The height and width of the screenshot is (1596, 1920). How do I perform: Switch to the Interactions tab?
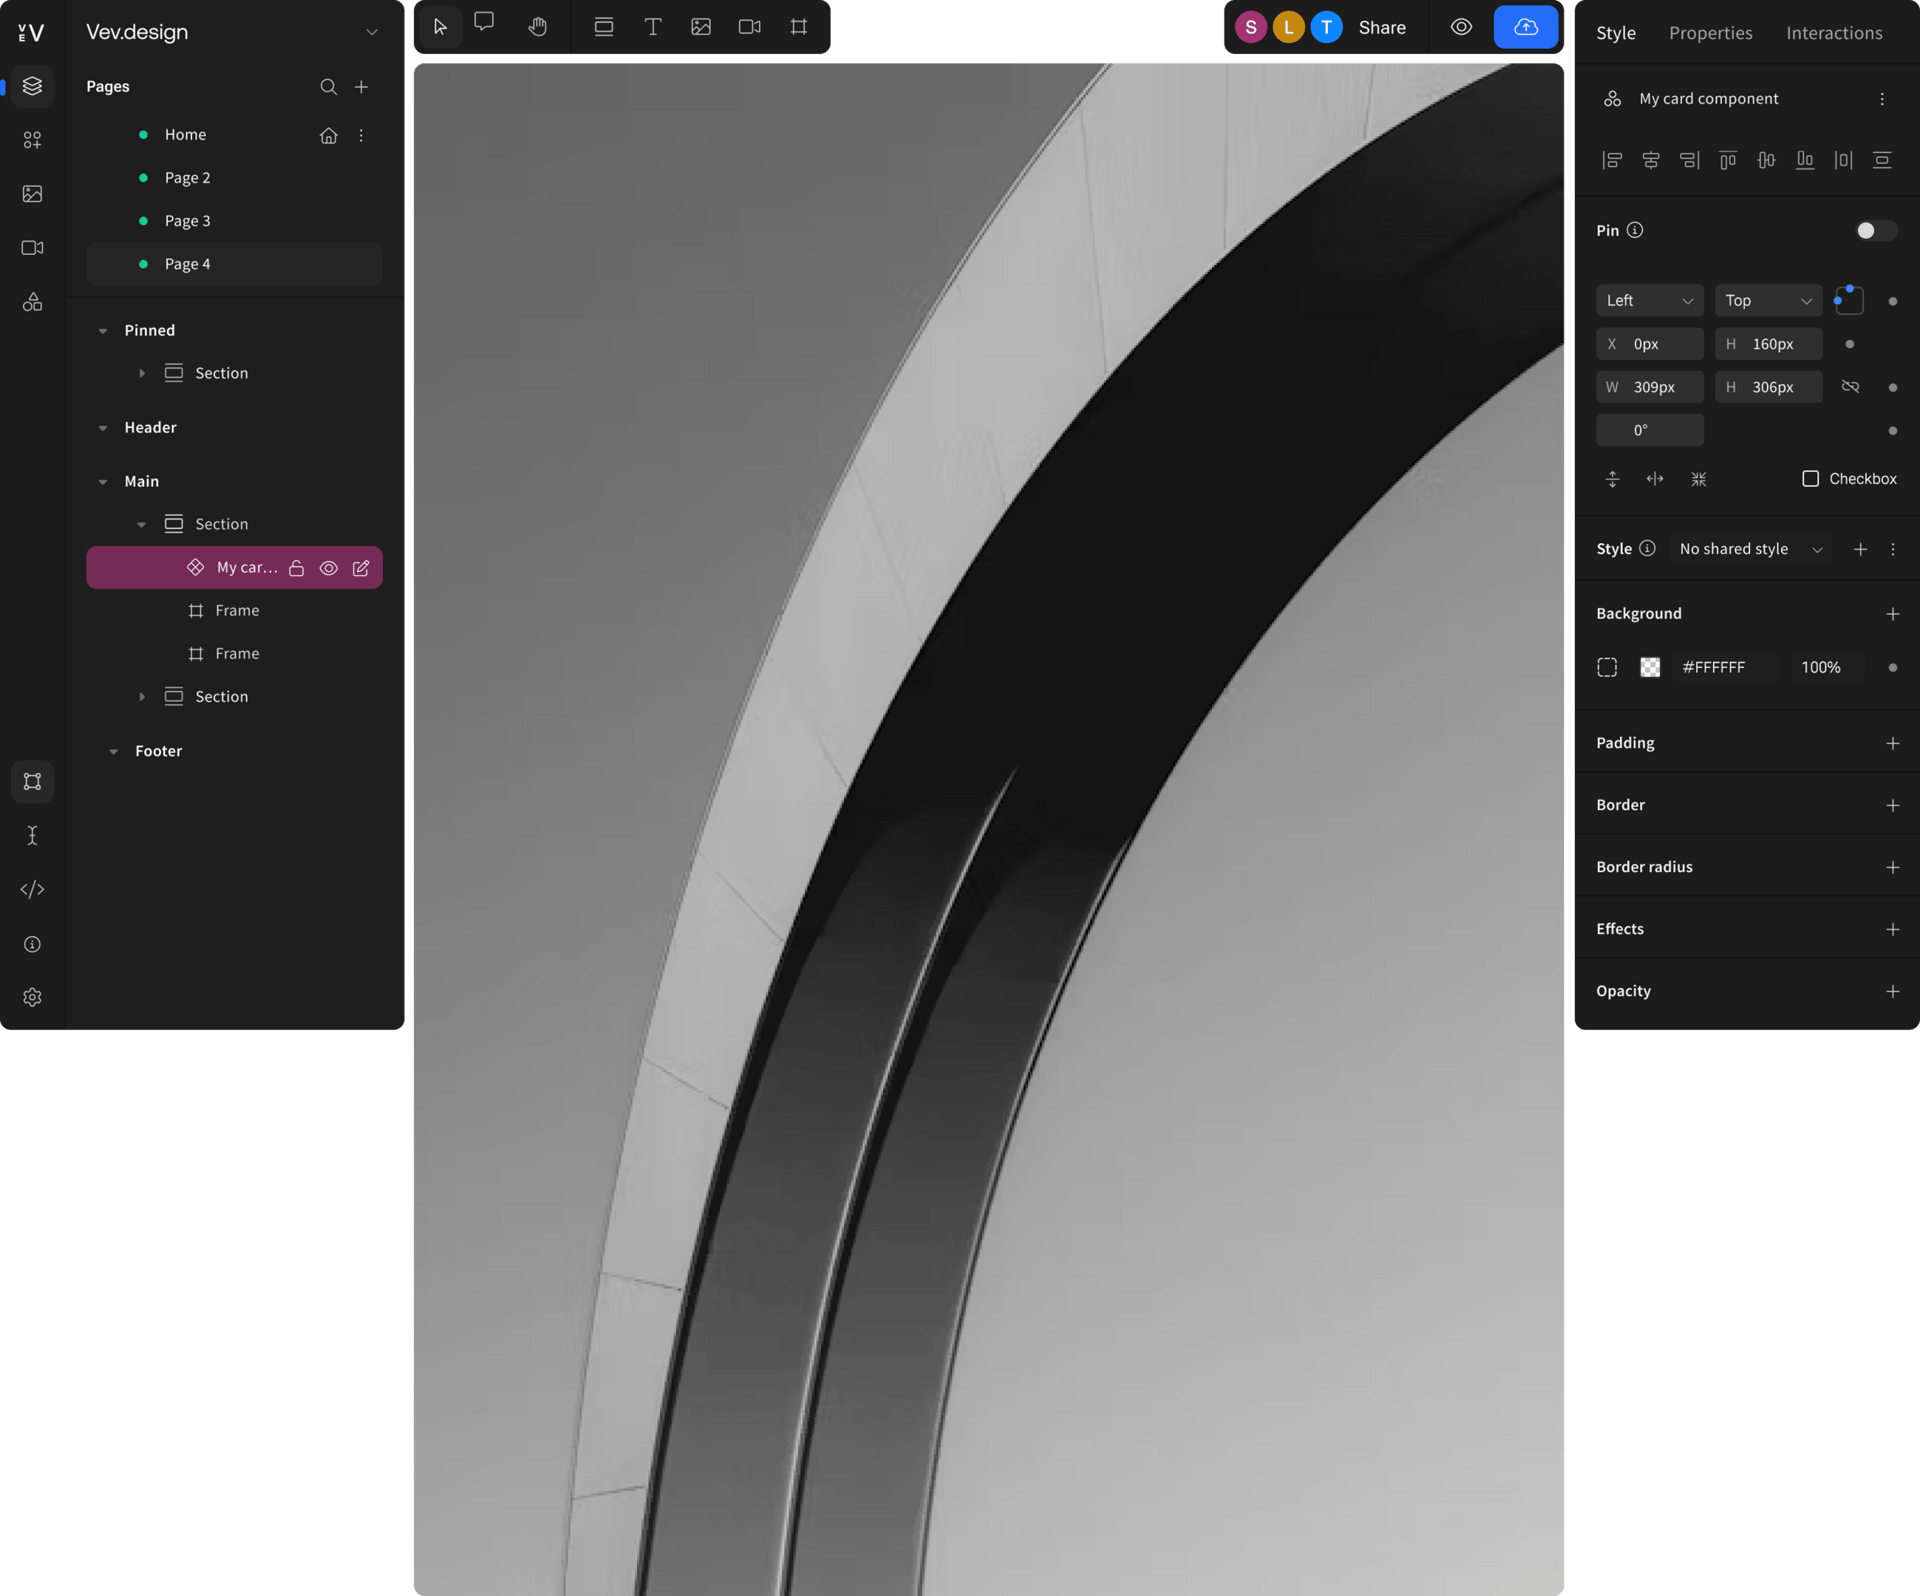point(1834,32)
